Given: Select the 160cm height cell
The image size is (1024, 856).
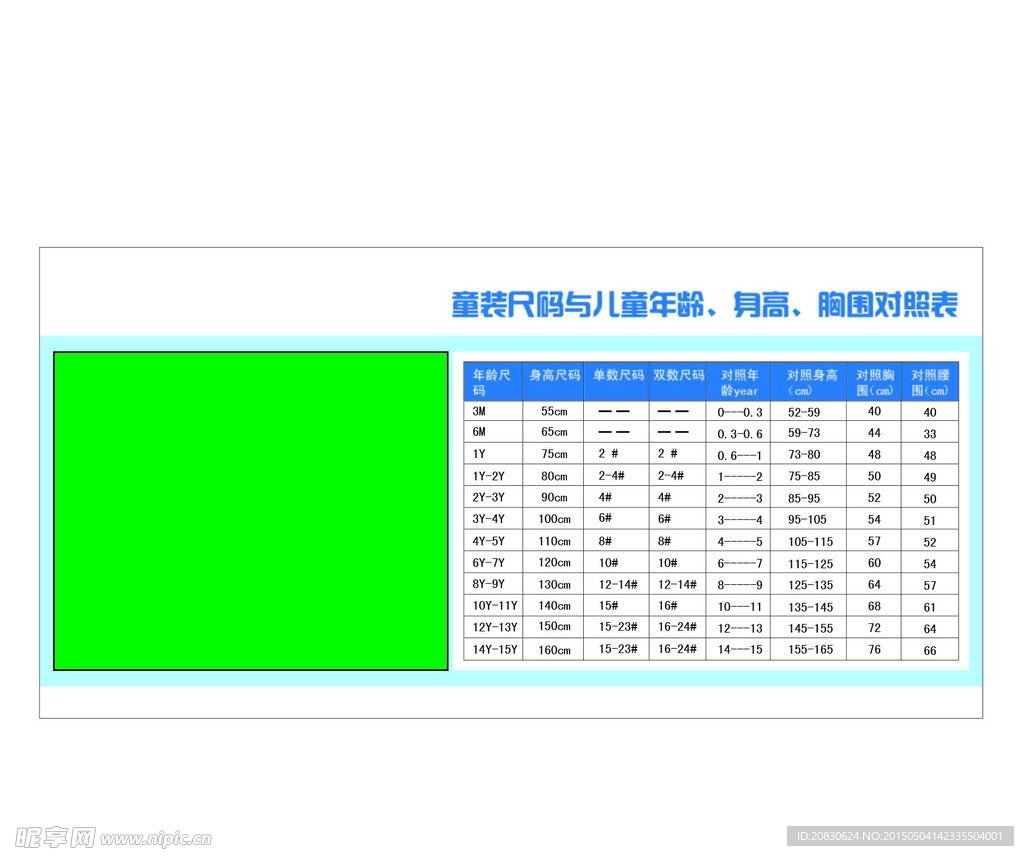Looking at the screenshot, I should pos(554,650).
